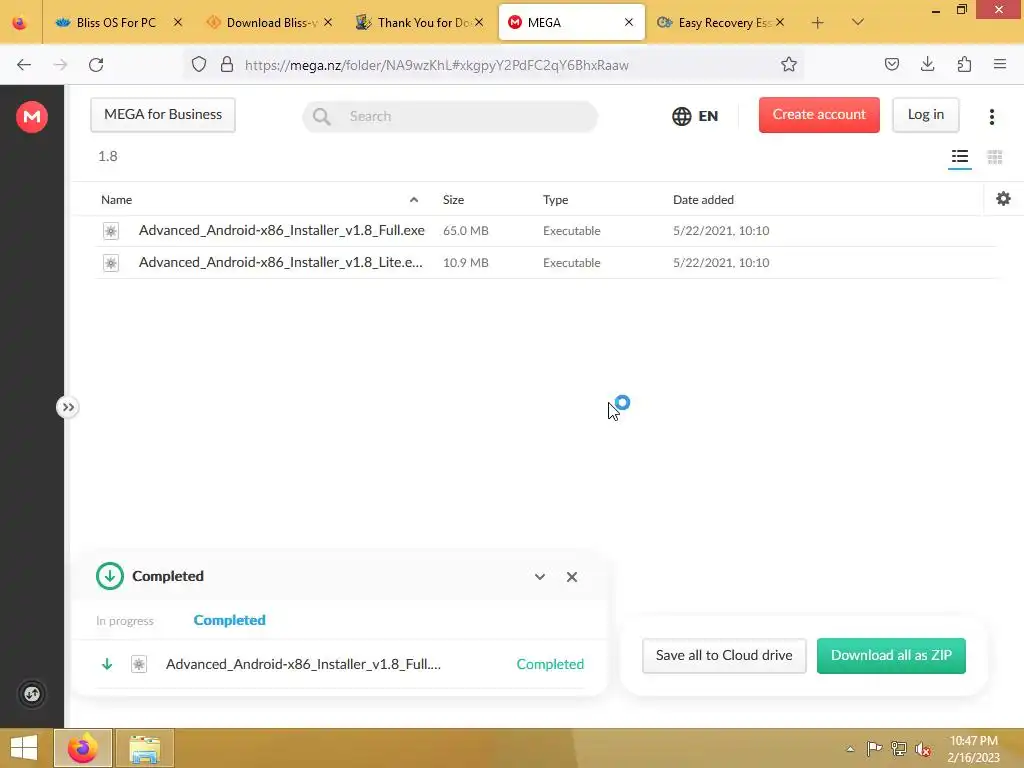Viewport: 1024px width, 768px height.
Task: Sort by Type column header
Action: click(555, 200)
